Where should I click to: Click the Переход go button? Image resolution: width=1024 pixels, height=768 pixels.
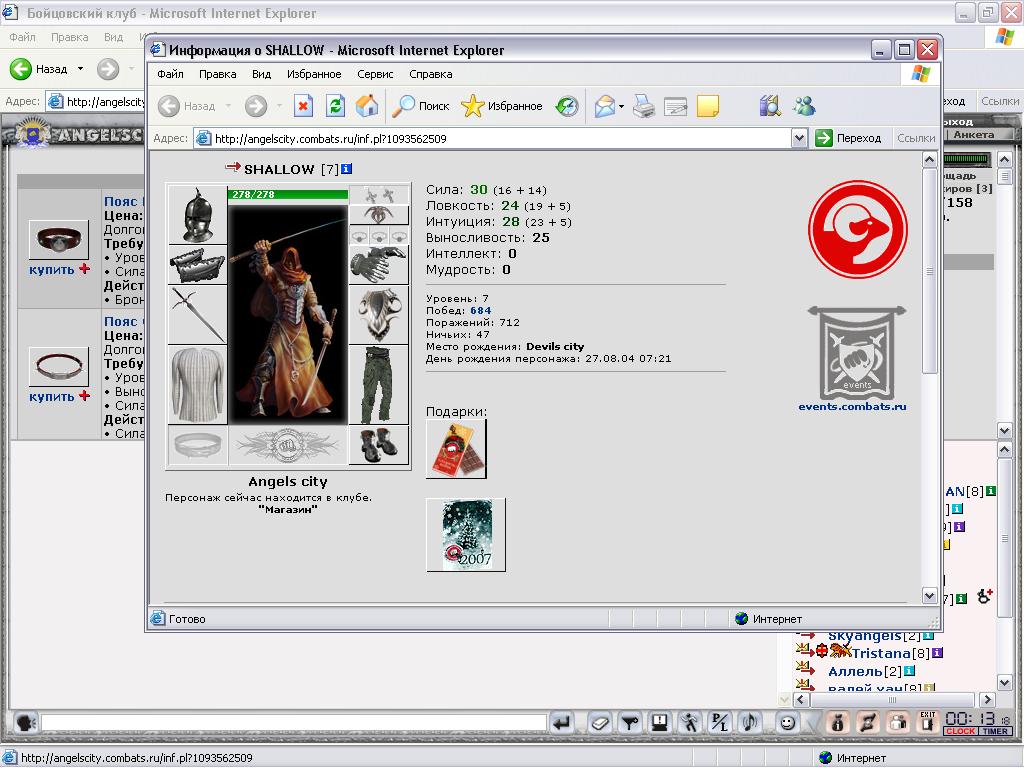(x=850, y=138)
